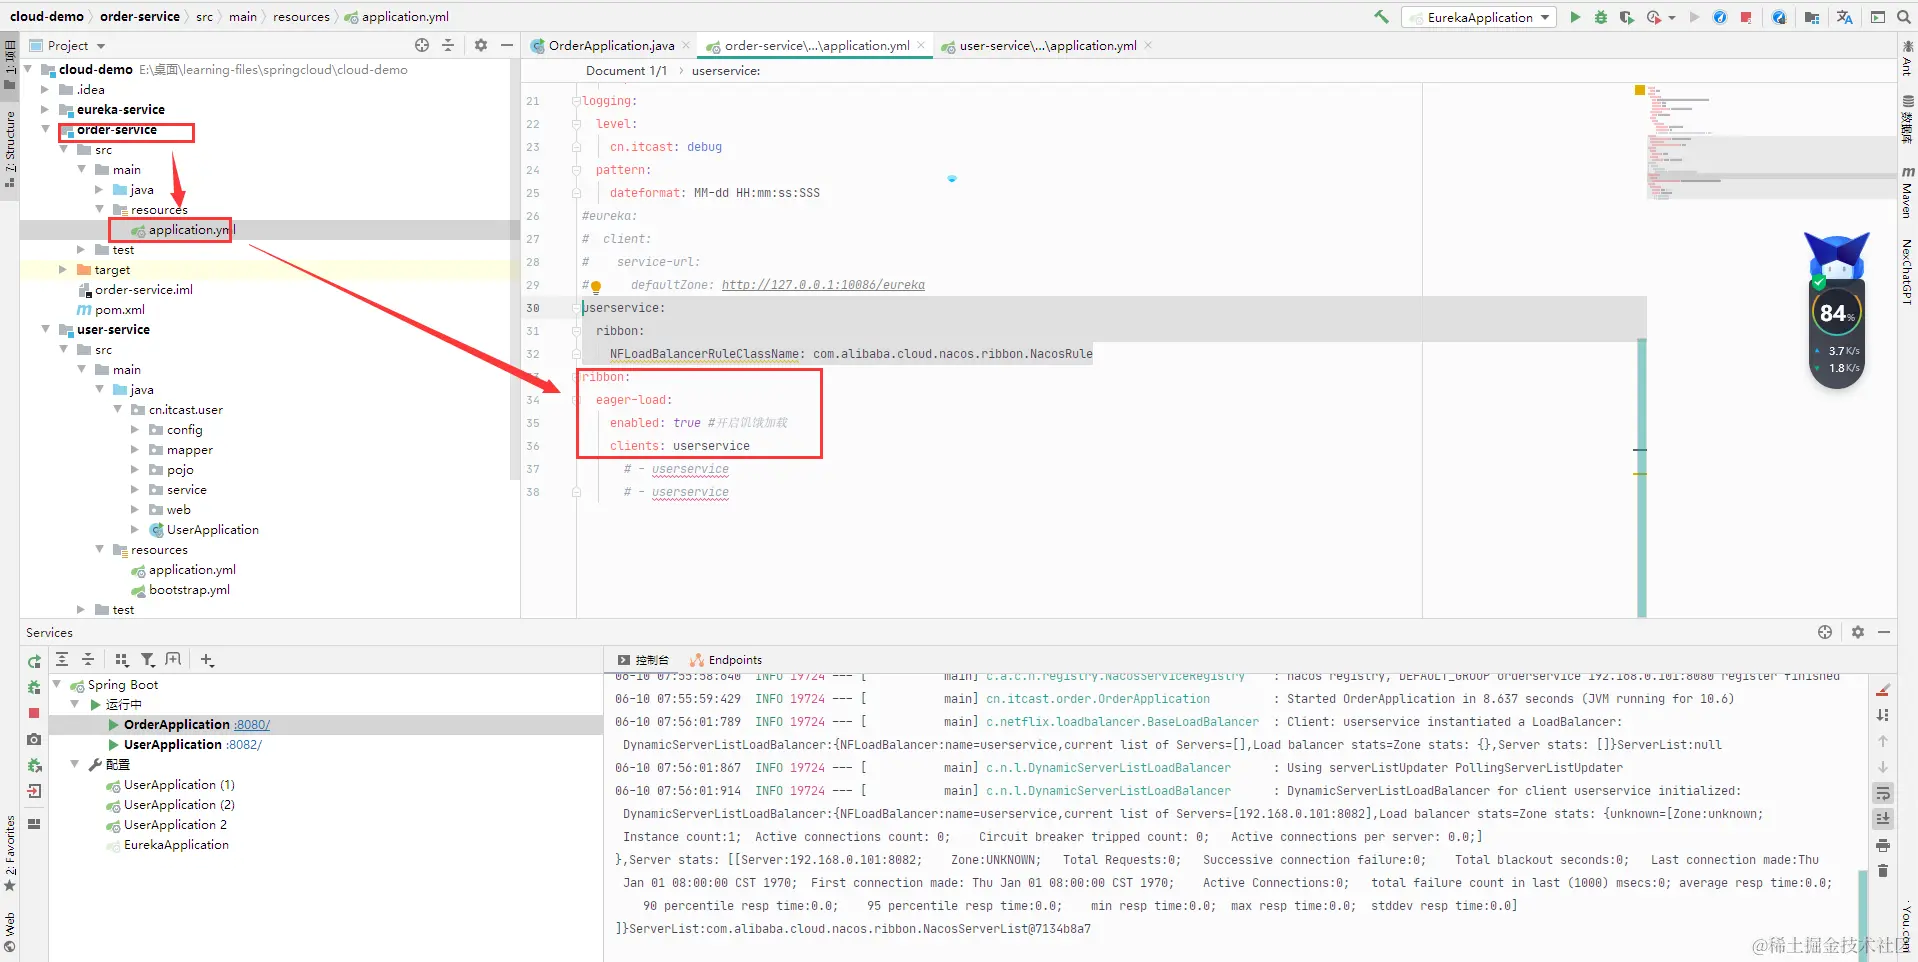Select UserApplication (2) configuration
This screenshot has width=1918, height=962.
coord(179,805)
